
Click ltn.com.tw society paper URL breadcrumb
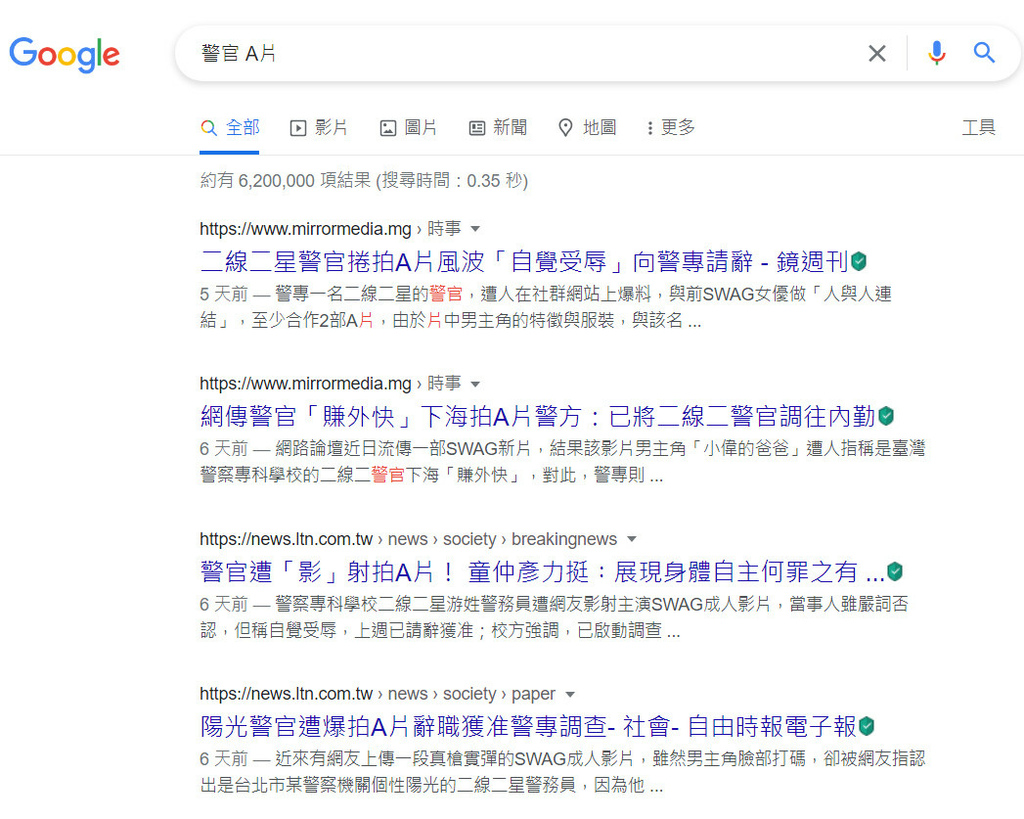pos(377,694)
